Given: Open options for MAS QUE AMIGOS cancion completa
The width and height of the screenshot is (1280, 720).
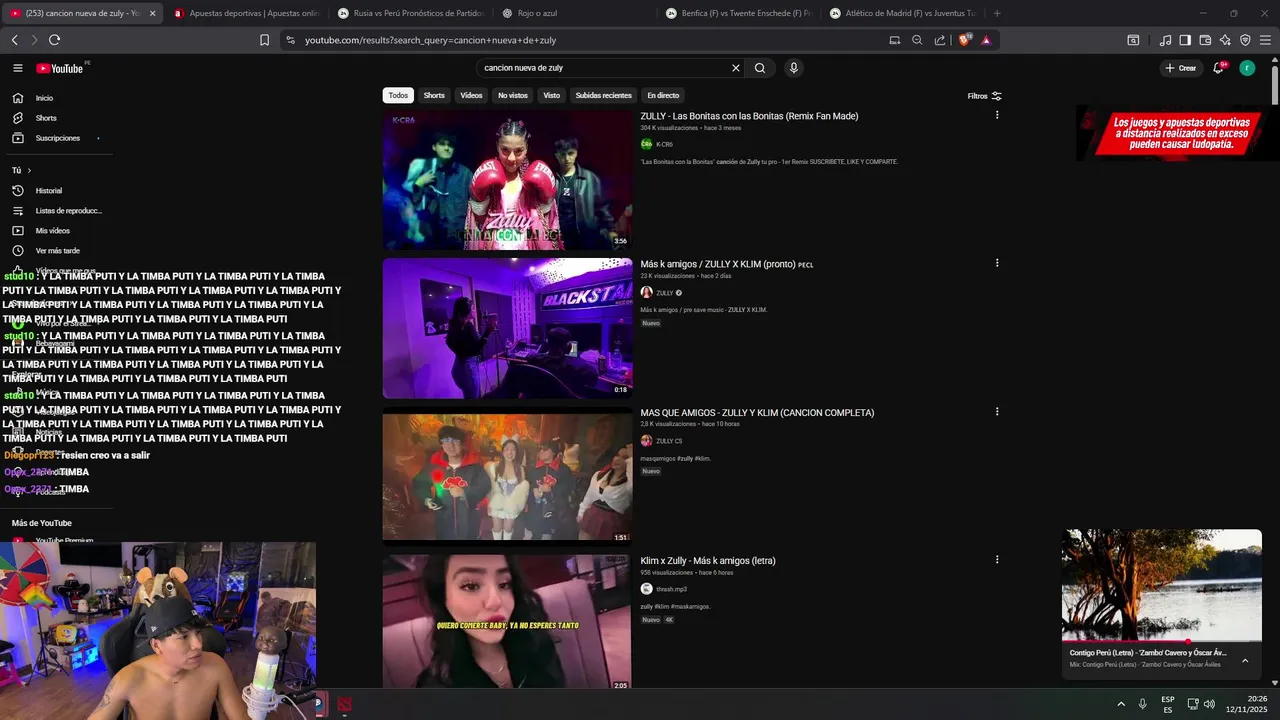Looking at the screenshot, I should click(997, 411).
